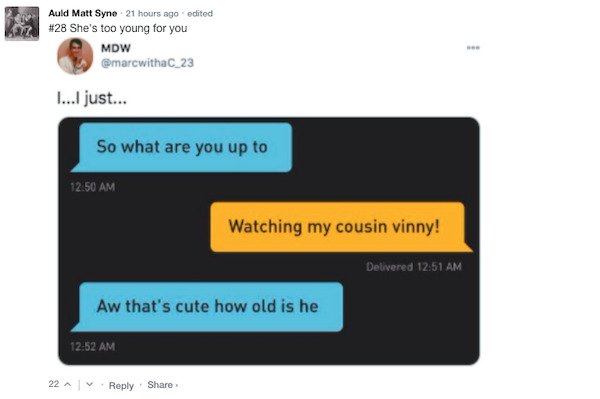Click the vote count showing 22

[x=54, y=384]
